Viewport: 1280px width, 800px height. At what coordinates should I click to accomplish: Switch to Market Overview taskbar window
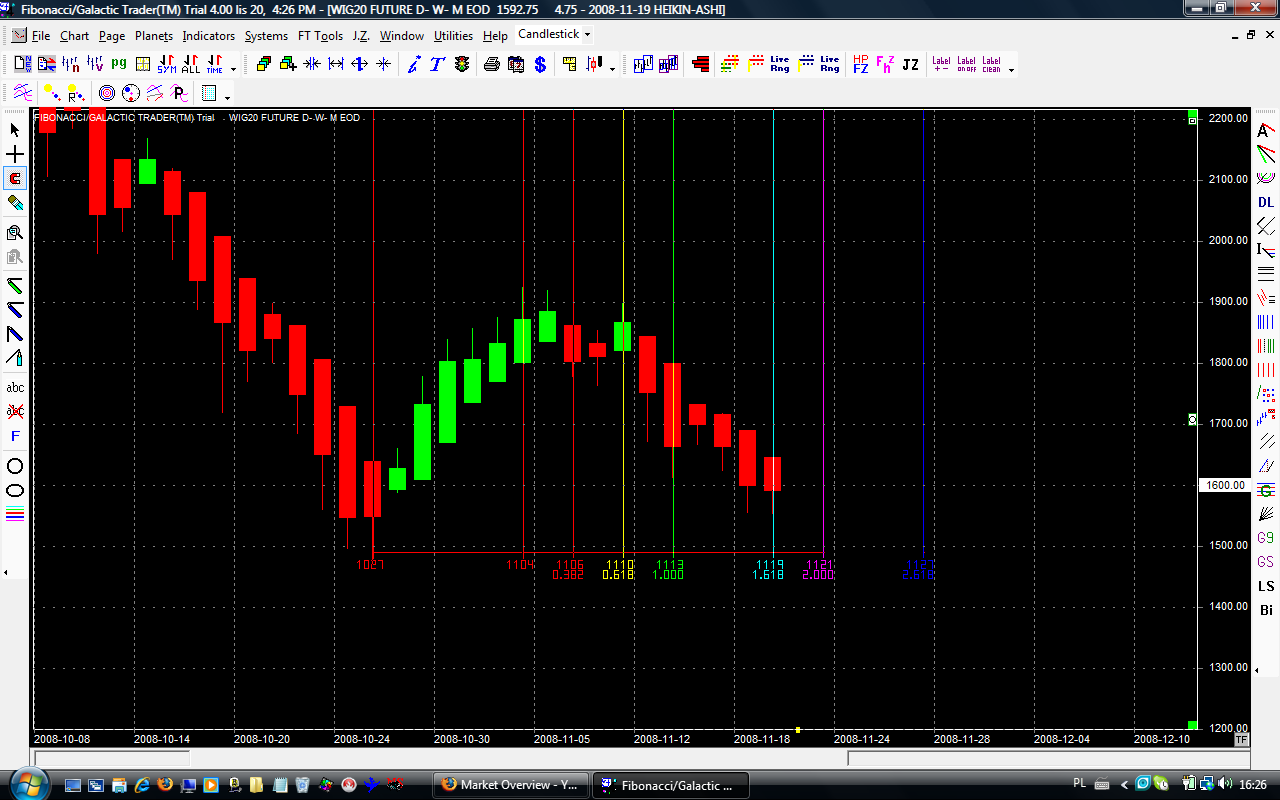[509, 785]
